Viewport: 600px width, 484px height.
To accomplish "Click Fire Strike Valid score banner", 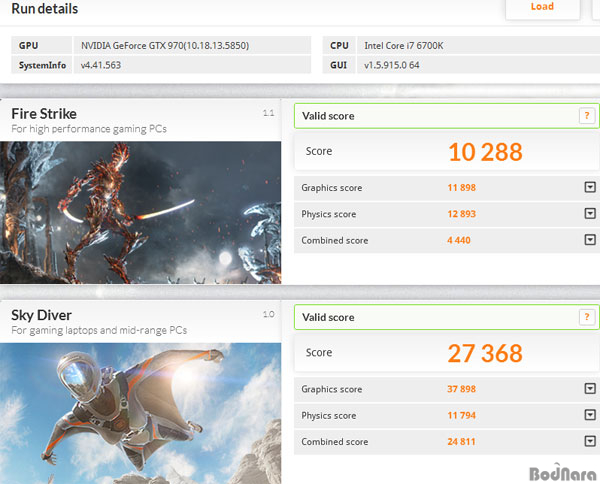I will (x=447, y=116).
